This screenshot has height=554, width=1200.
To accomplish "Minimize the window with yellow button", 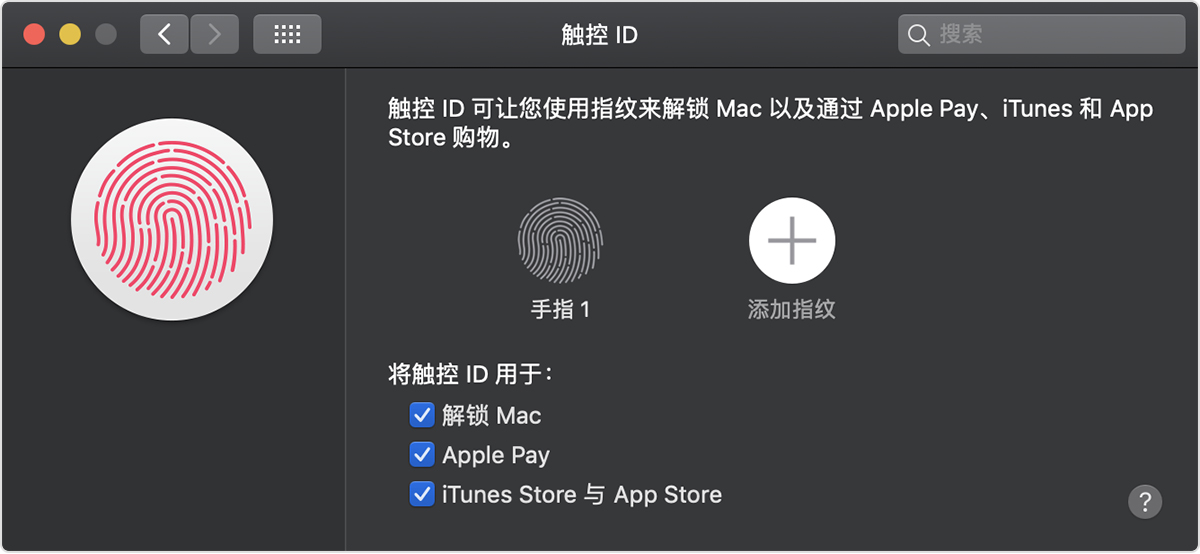I will coord(70,35).
